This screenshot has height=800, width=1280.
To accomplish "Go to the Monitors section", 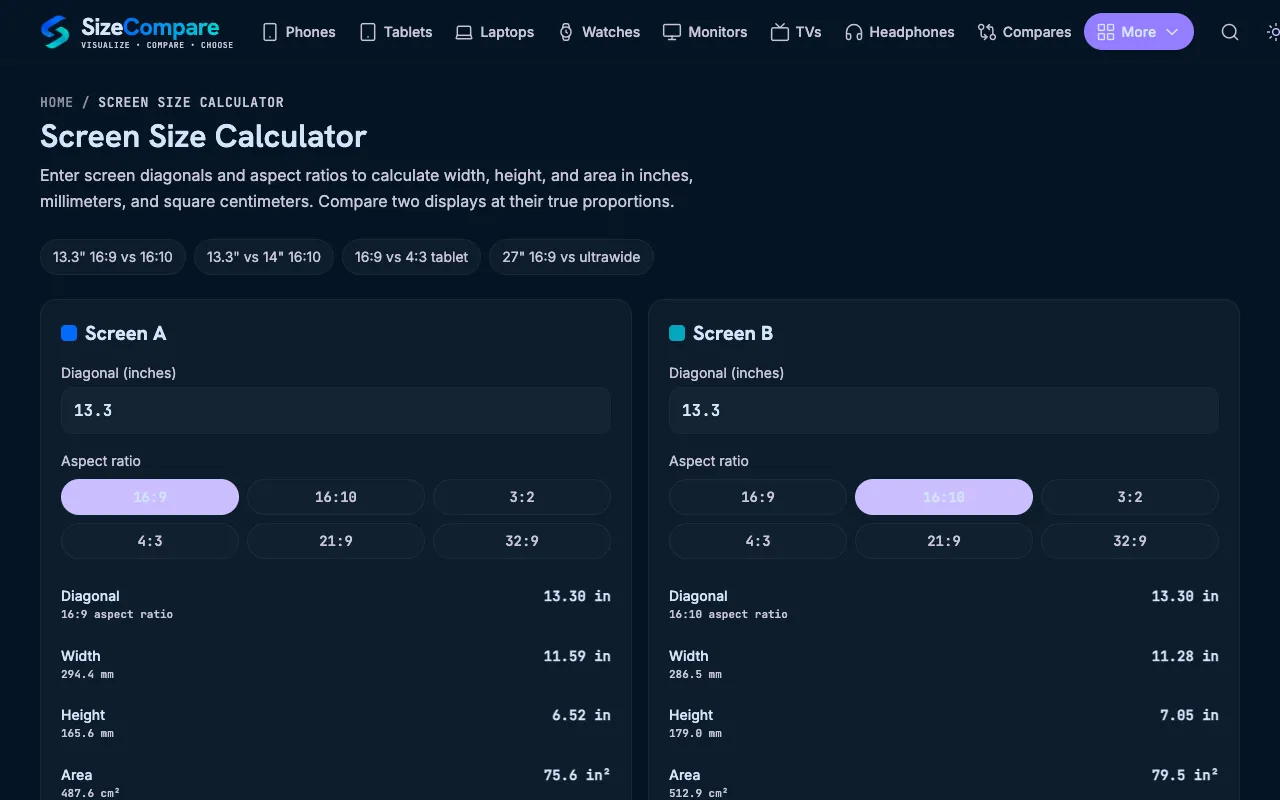I will pyautogui.click(x=705, y=32).
